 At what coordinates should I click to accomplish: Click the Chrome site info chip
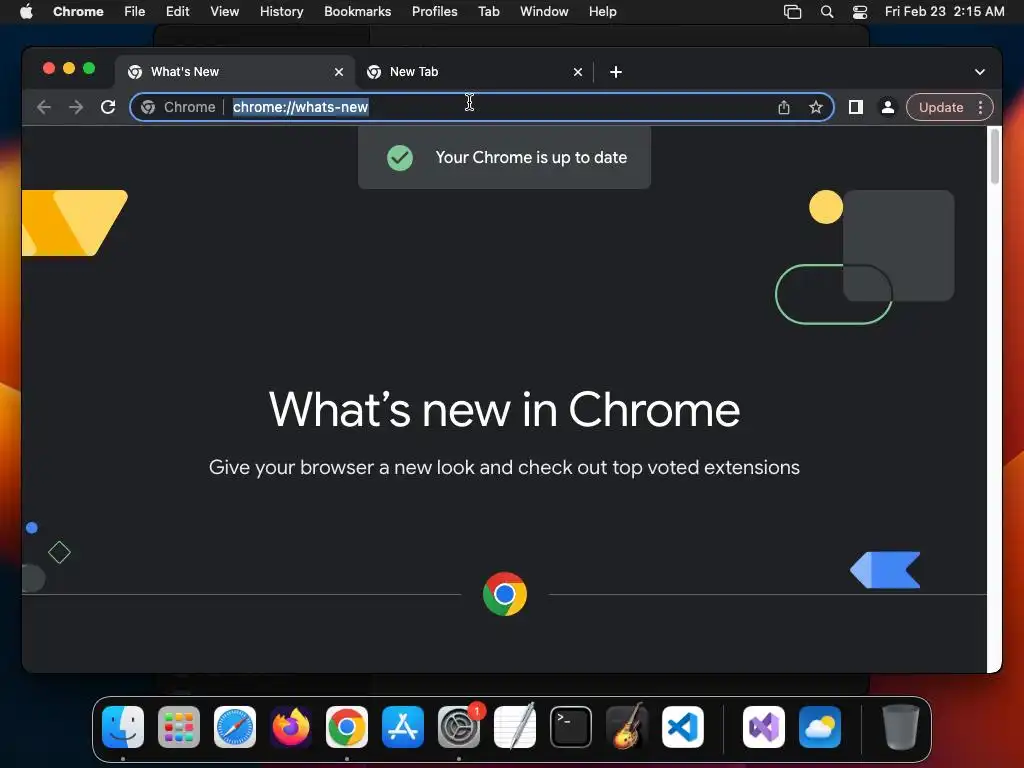(178, 107)
